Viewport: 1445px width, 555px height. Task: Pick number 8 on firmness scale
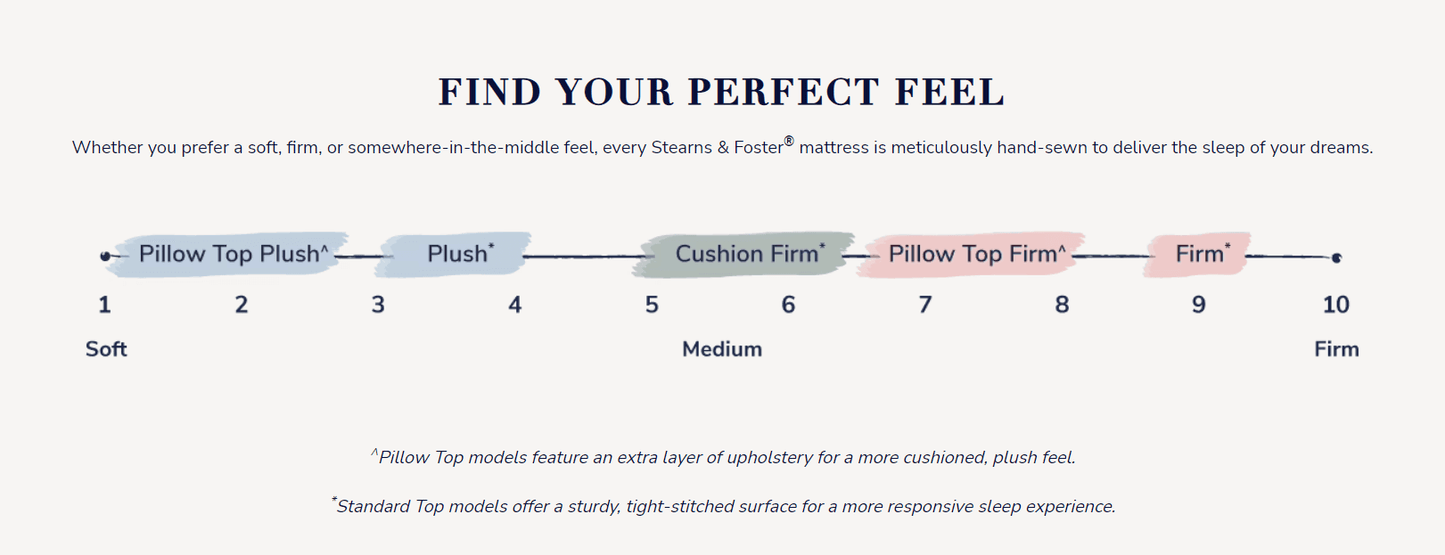pos(1062,305)
